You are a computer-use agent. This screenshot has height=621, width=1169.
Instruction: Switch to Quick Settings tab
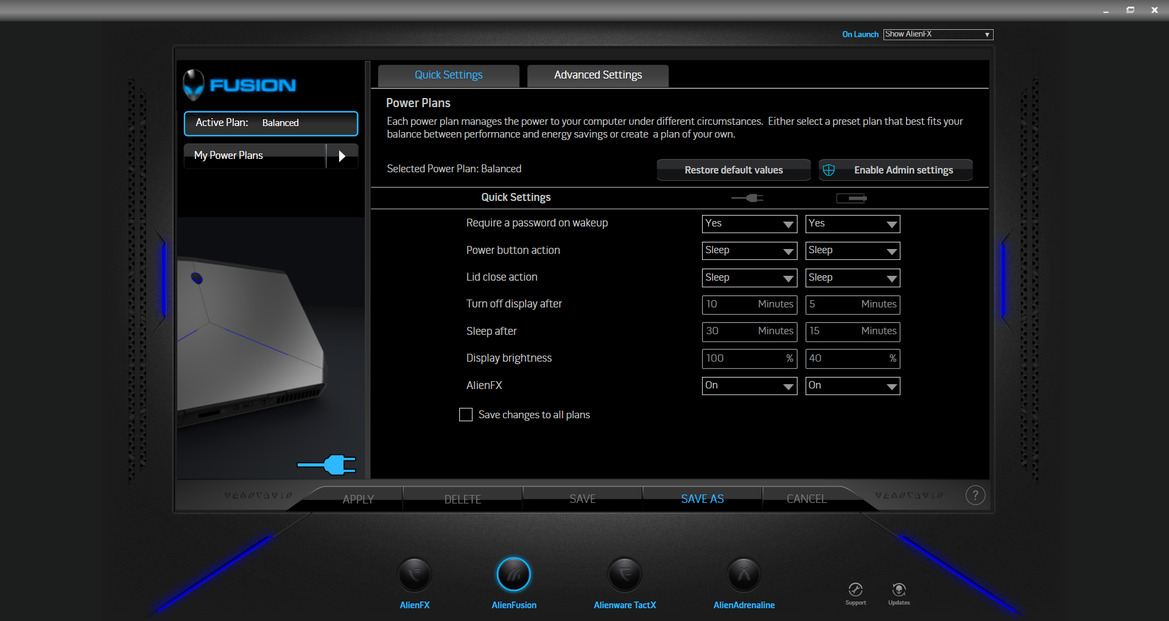tap(448, 75)
